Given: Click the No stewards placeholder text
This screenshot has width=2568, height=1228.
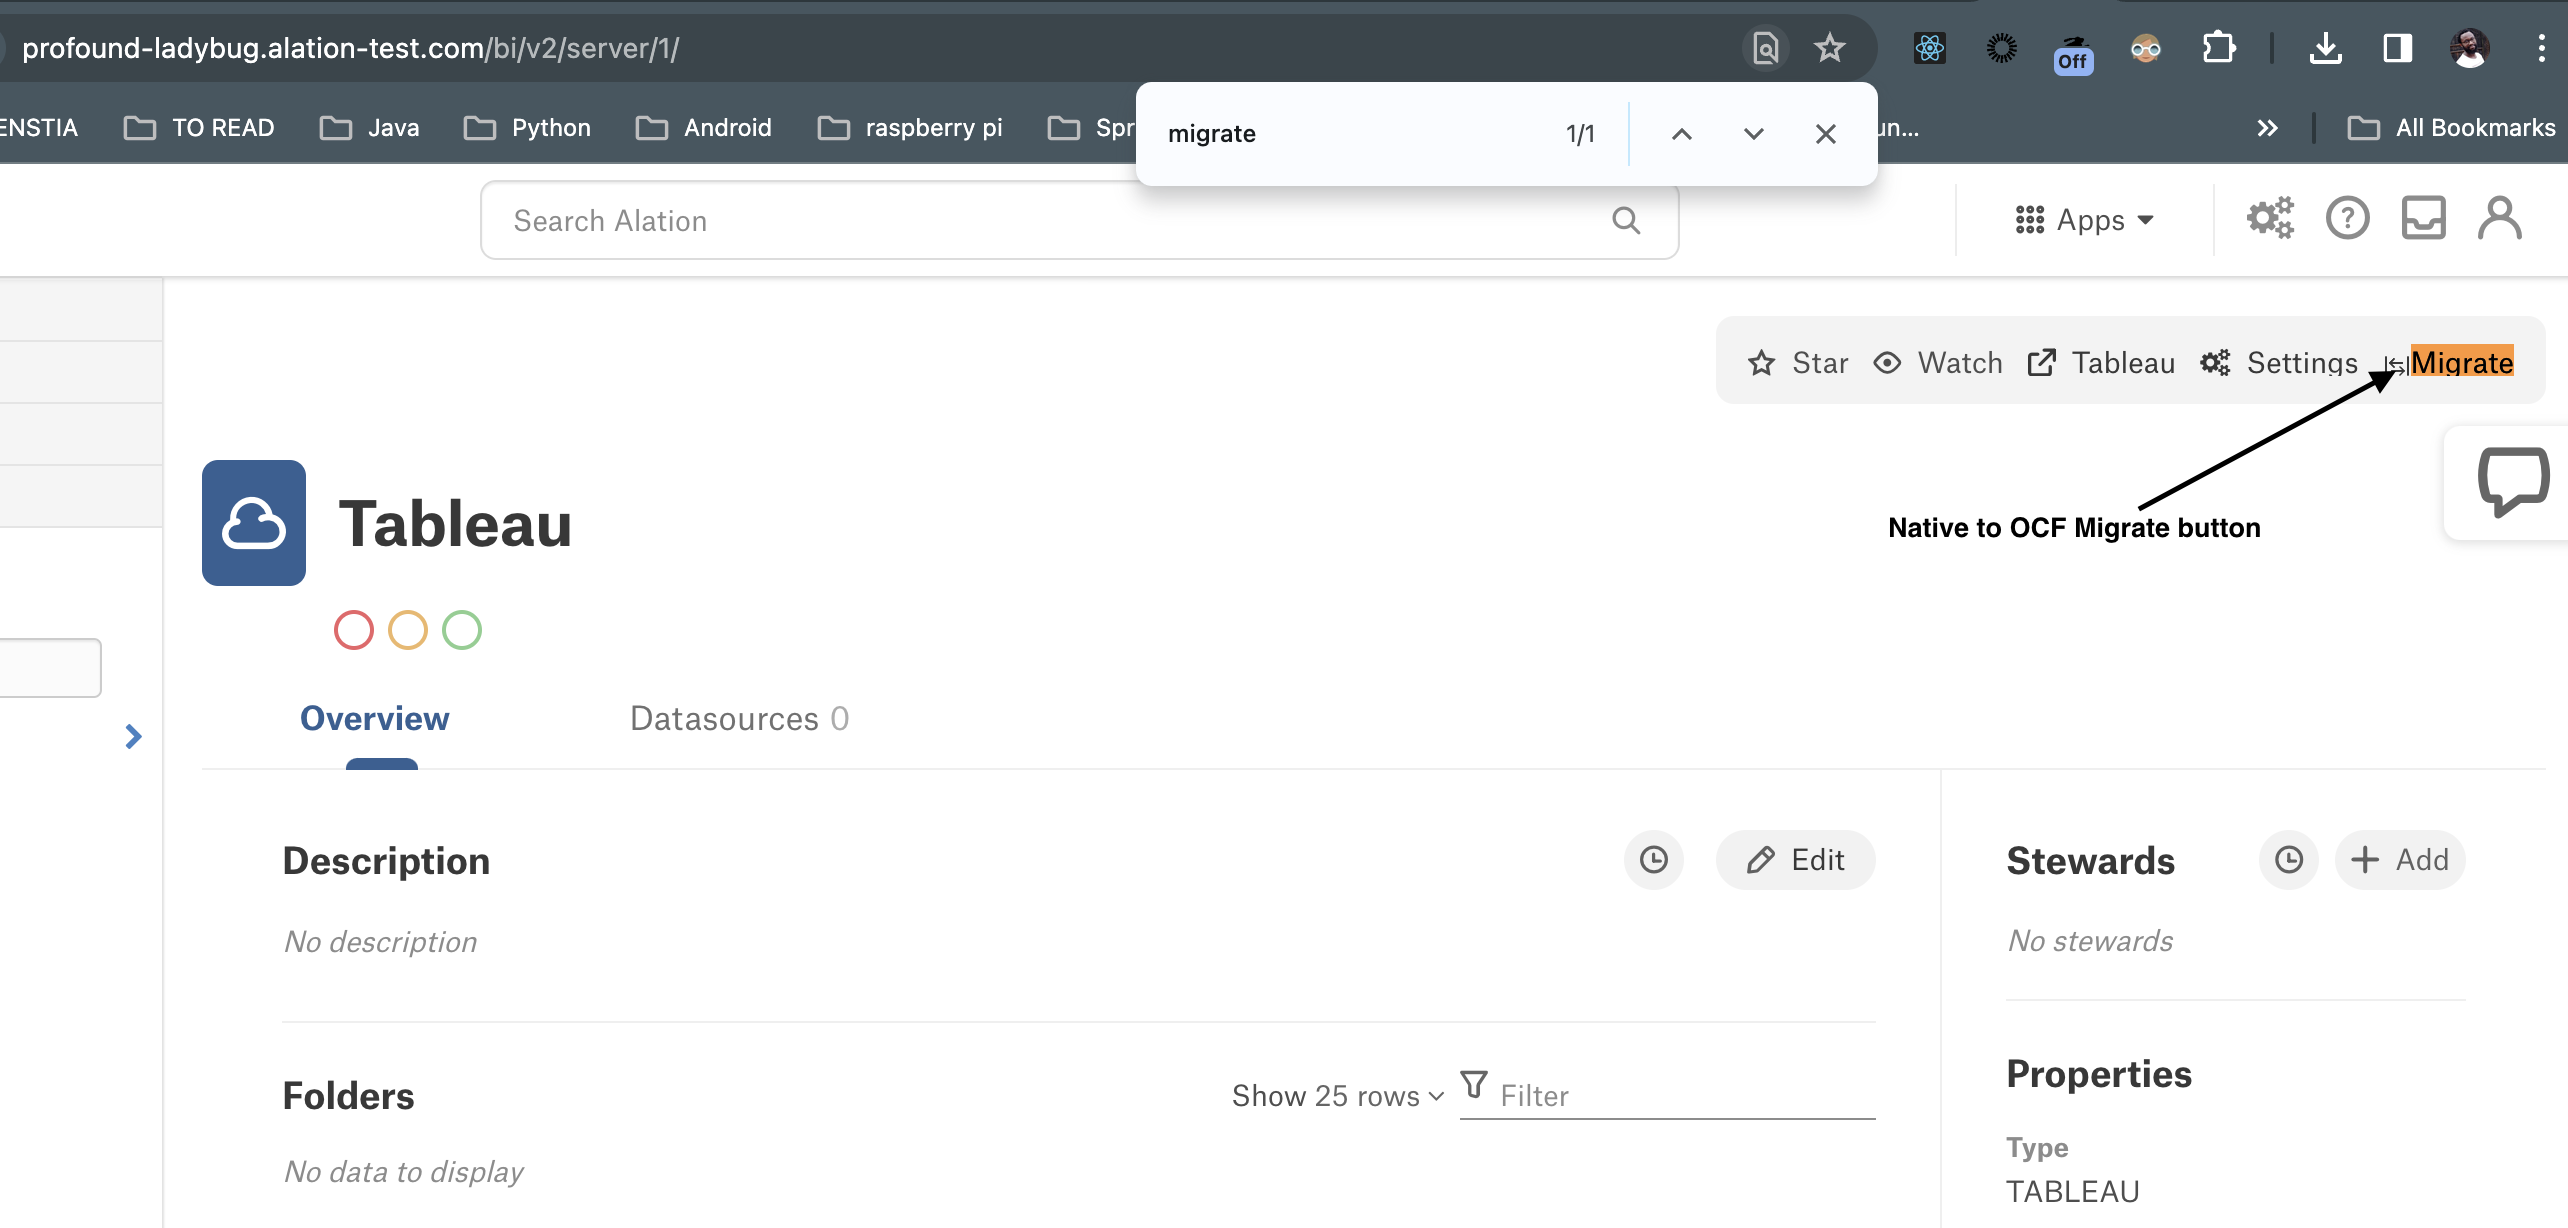Looking at the screenshot, I should click(2091, 941).
